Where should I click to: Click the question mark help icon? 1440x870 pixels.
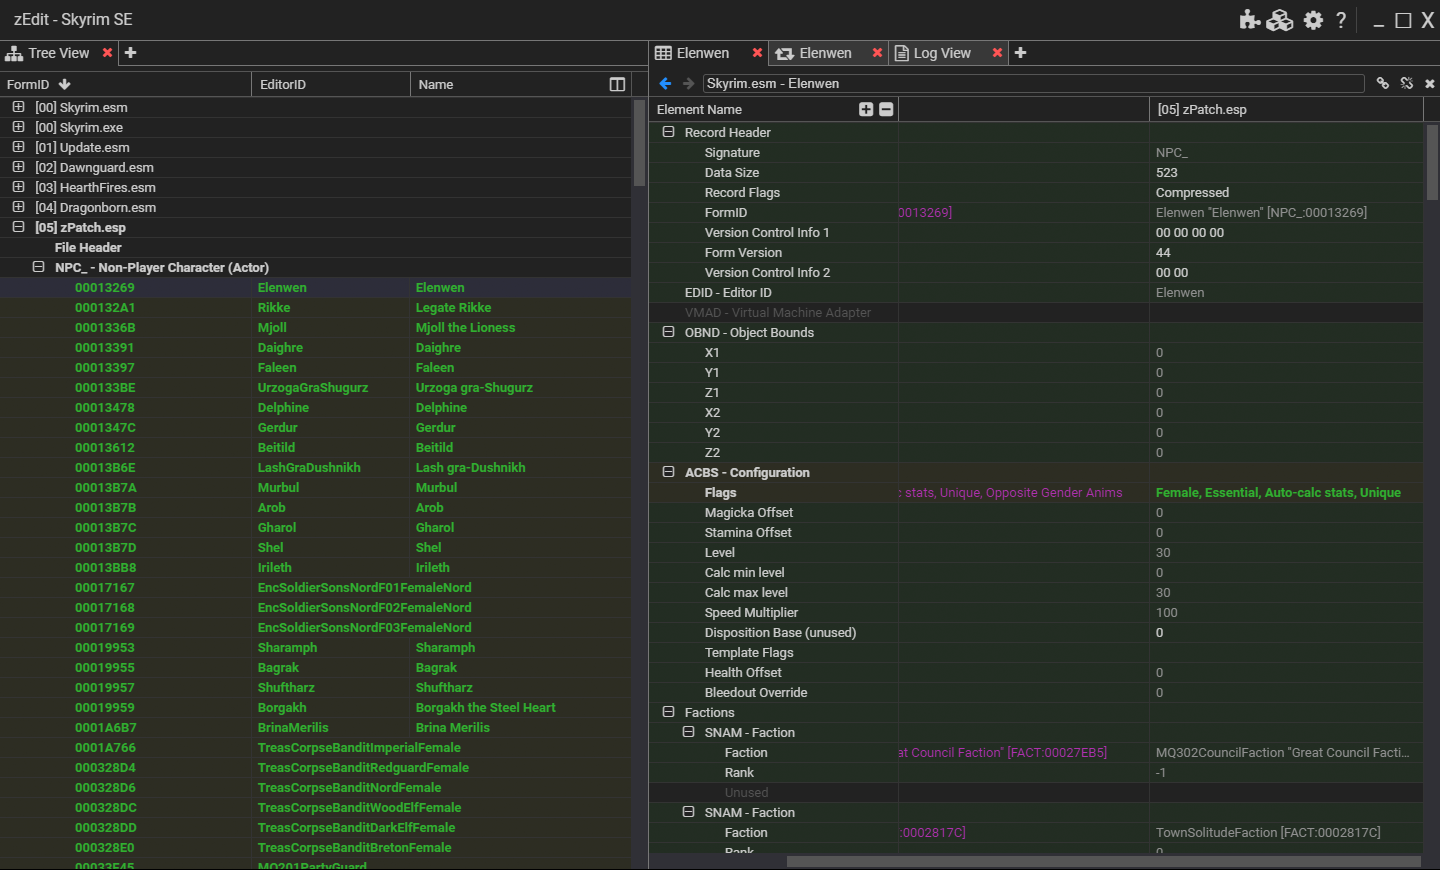point(1341,20)
